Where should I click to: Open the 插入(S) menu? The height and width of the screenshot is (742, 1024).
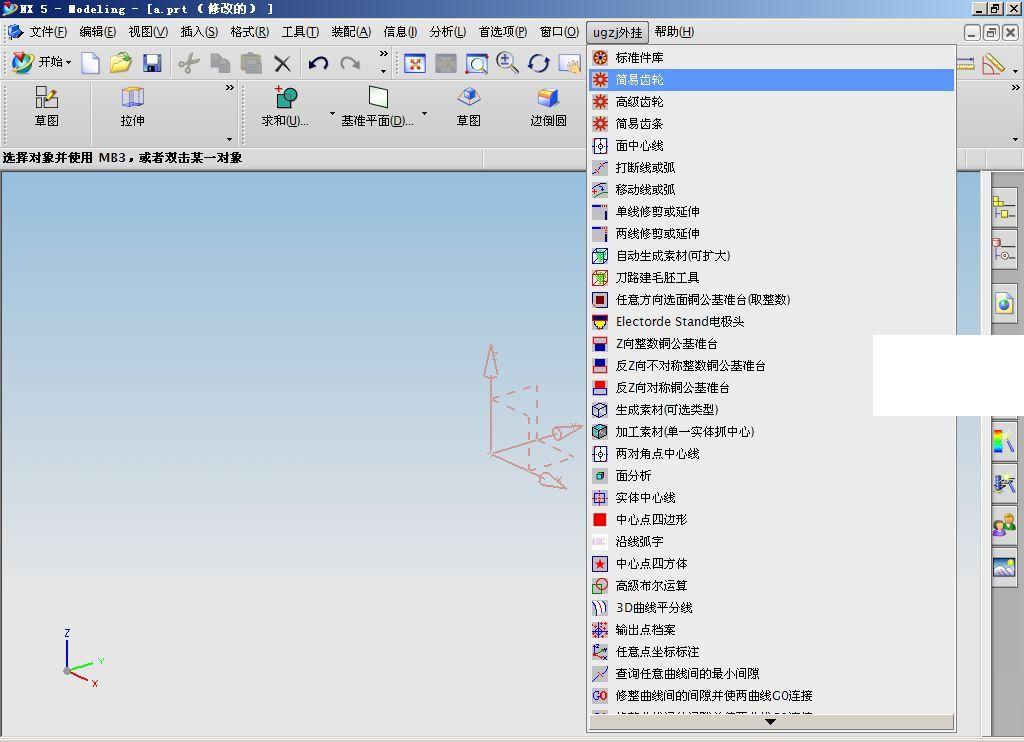coord(199,32)
